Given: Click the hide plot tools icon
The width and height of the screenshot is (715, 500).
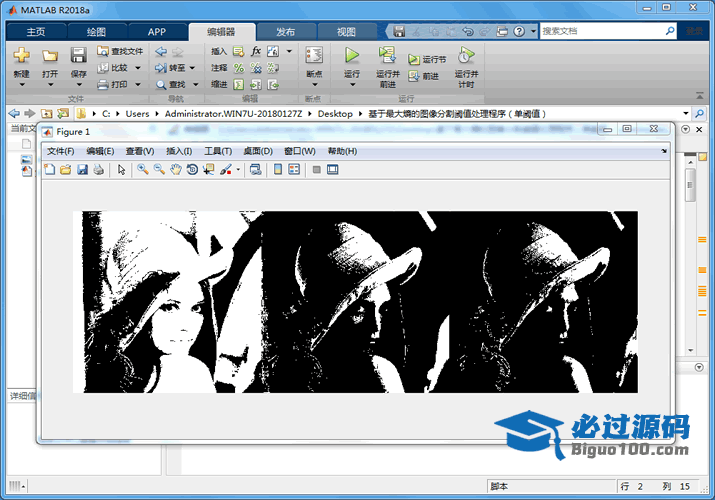Looking at the screenshot, I should 316,170.
